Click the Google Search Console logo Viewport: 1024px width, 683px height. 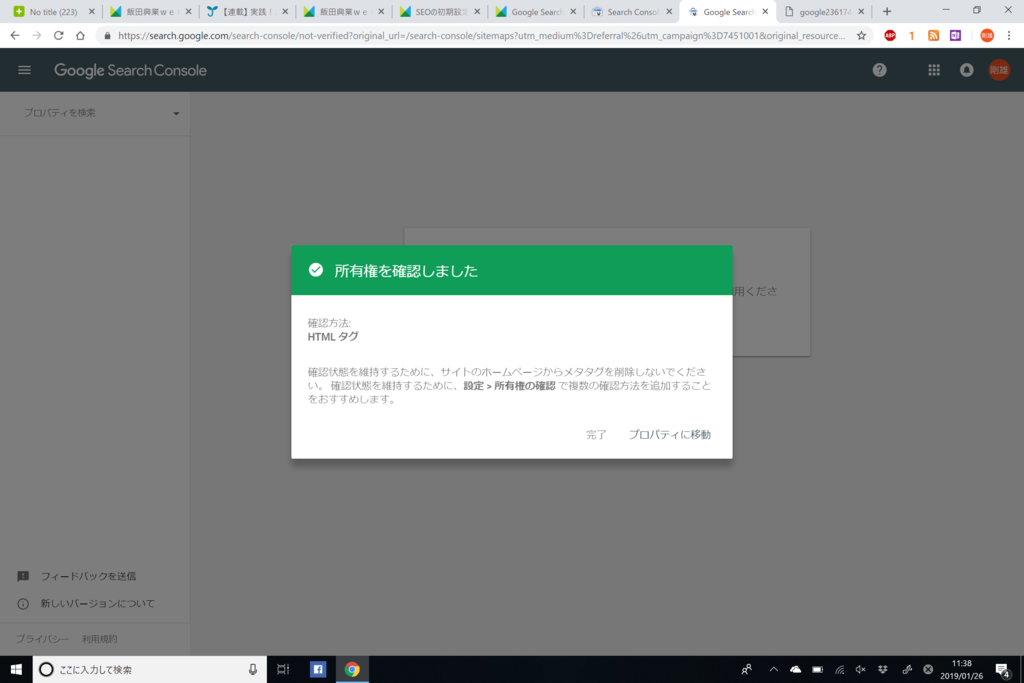(x=130, y=71)
